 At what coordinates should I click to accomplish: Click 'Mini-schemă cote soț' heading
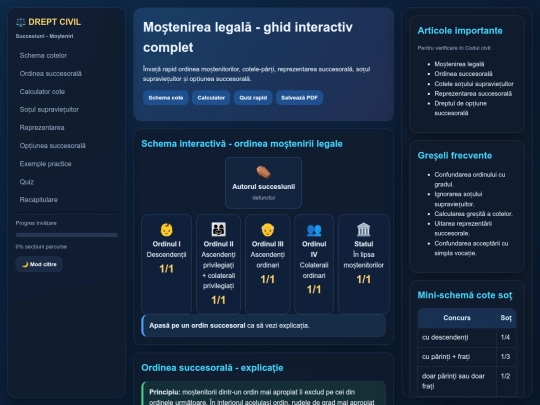click(465, 295)
